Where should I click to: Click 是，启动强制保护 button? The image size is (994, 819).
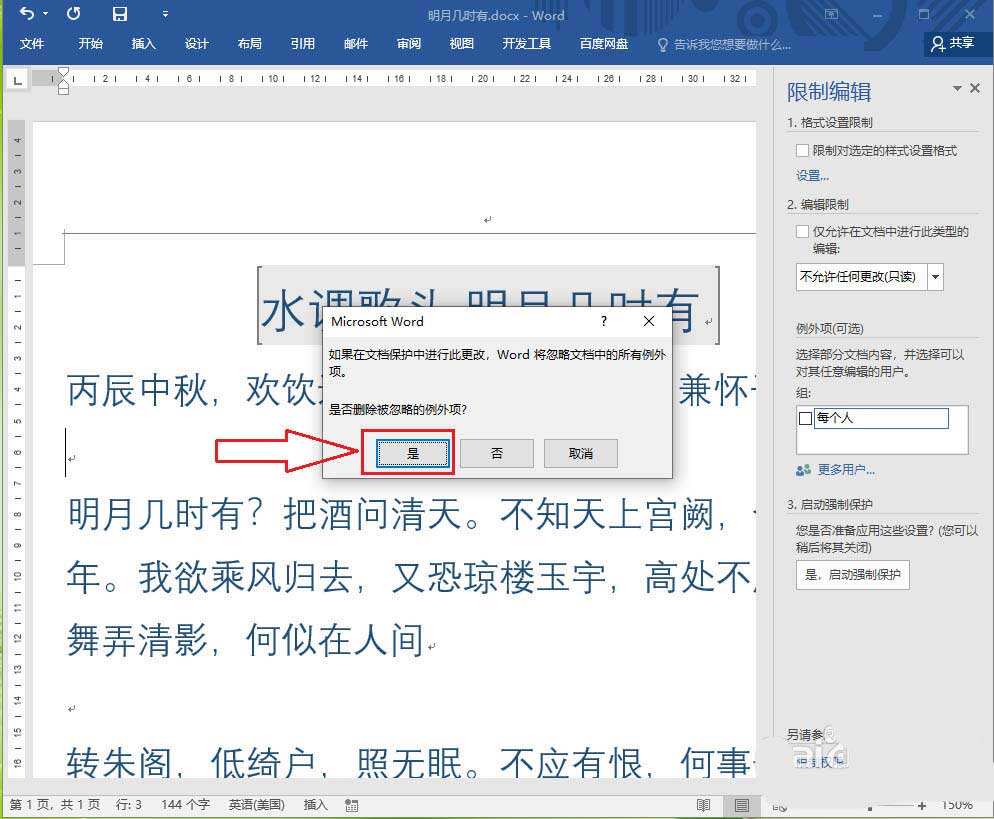tap(853, 575)
